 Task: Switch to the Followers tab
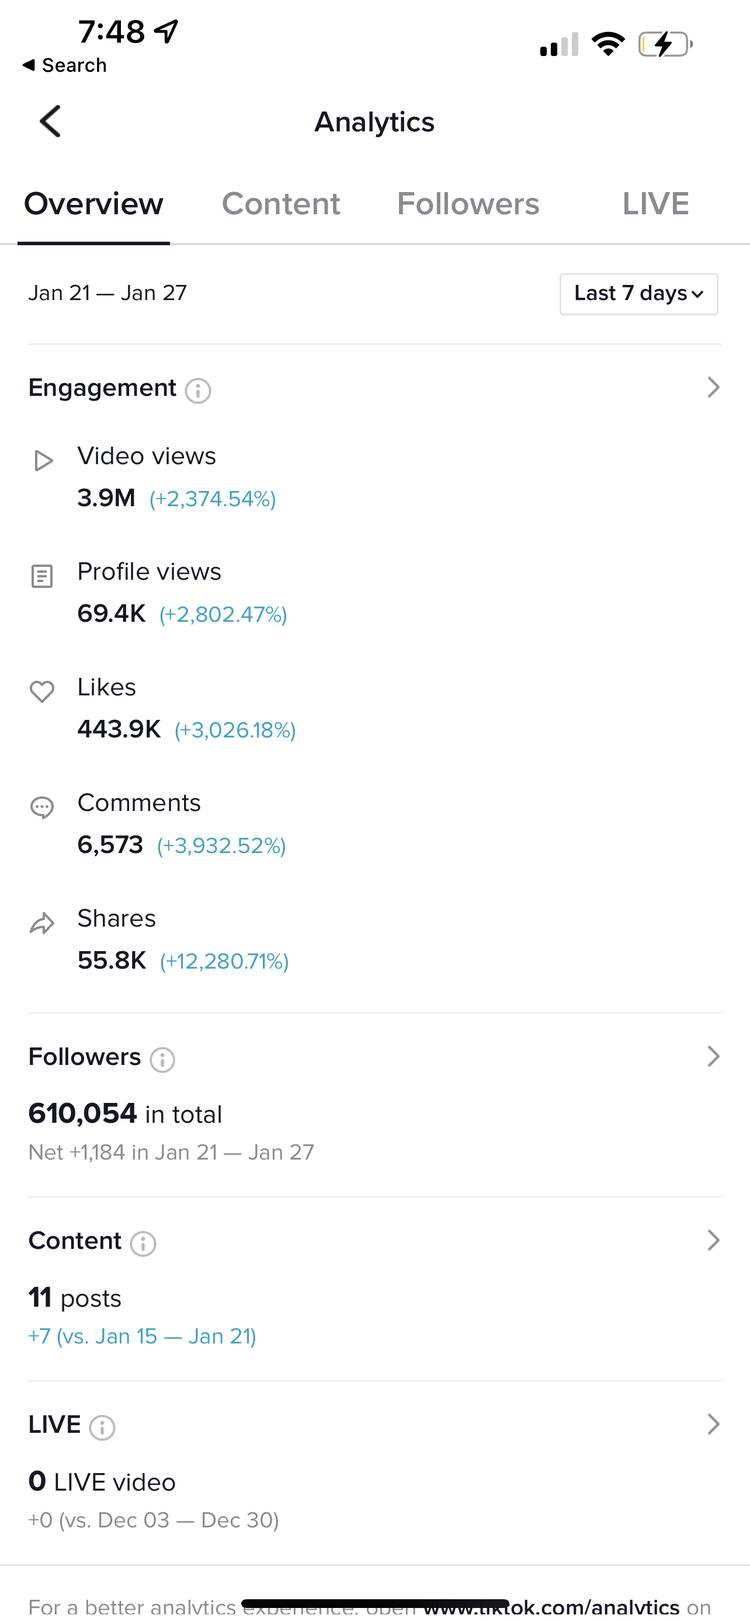point(468,204)
